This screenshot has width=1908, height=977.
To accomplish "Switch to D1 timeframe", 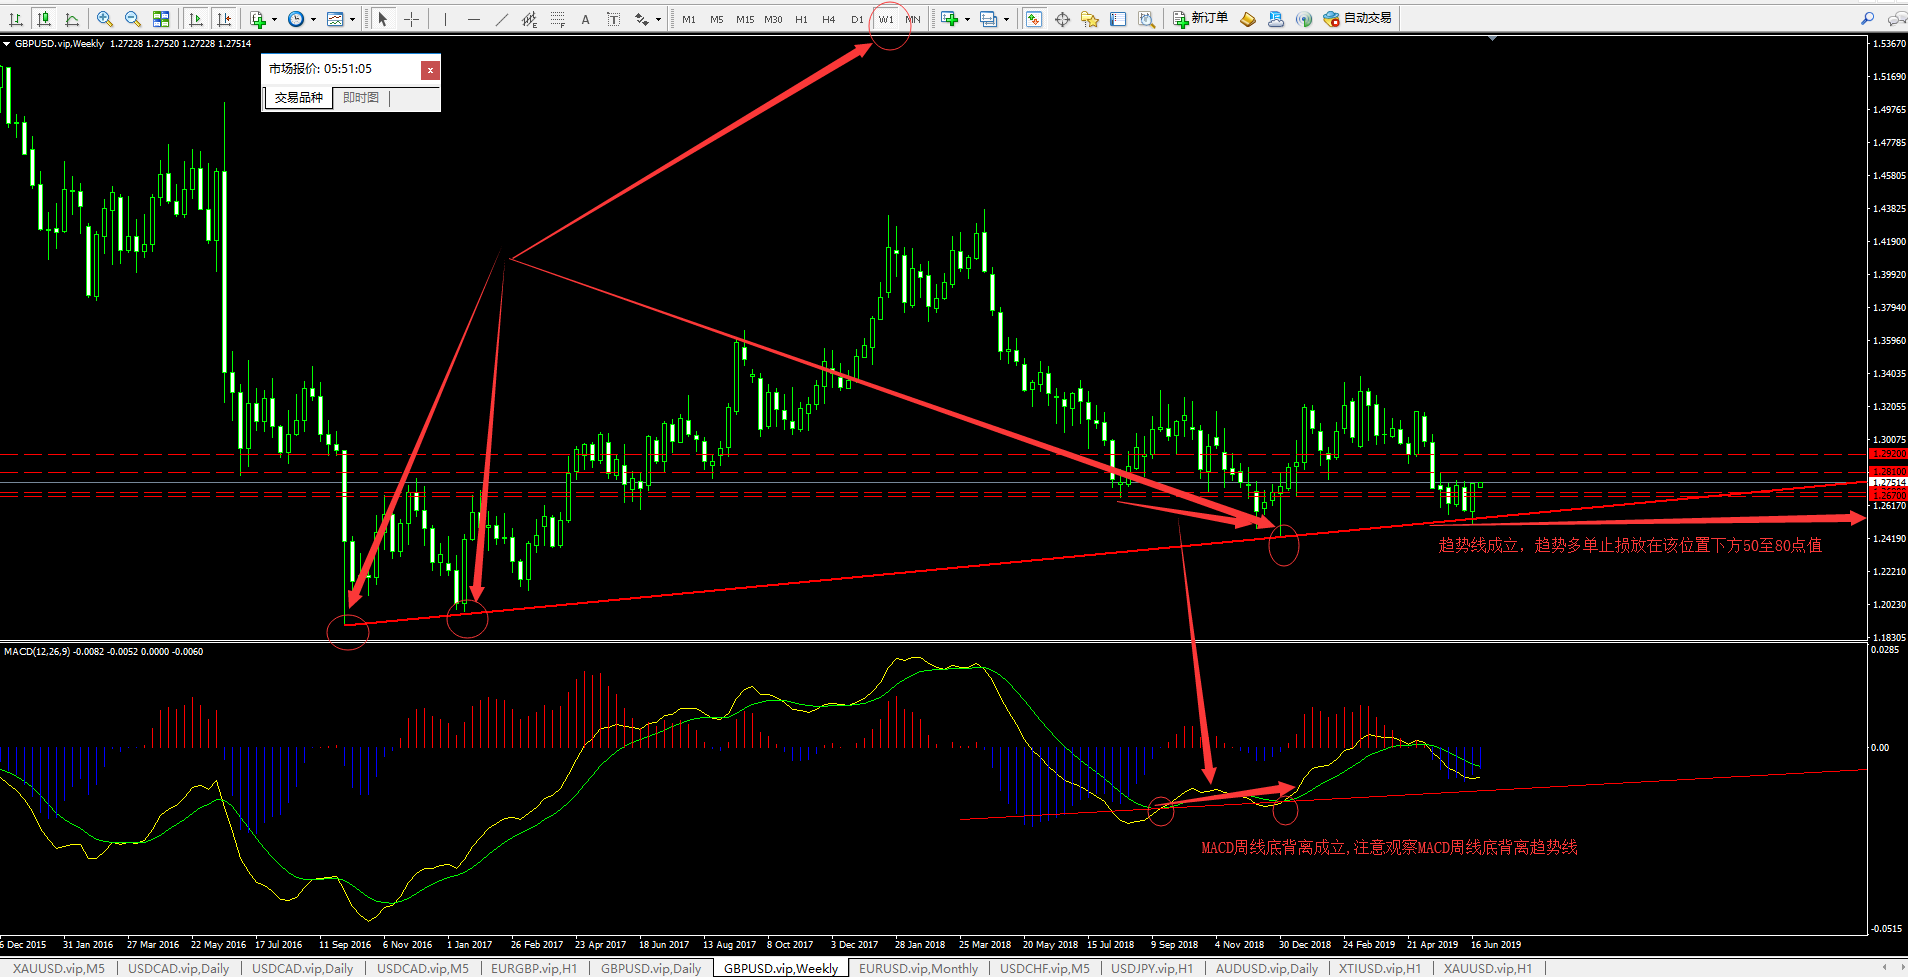I will [x=857, y=19].
